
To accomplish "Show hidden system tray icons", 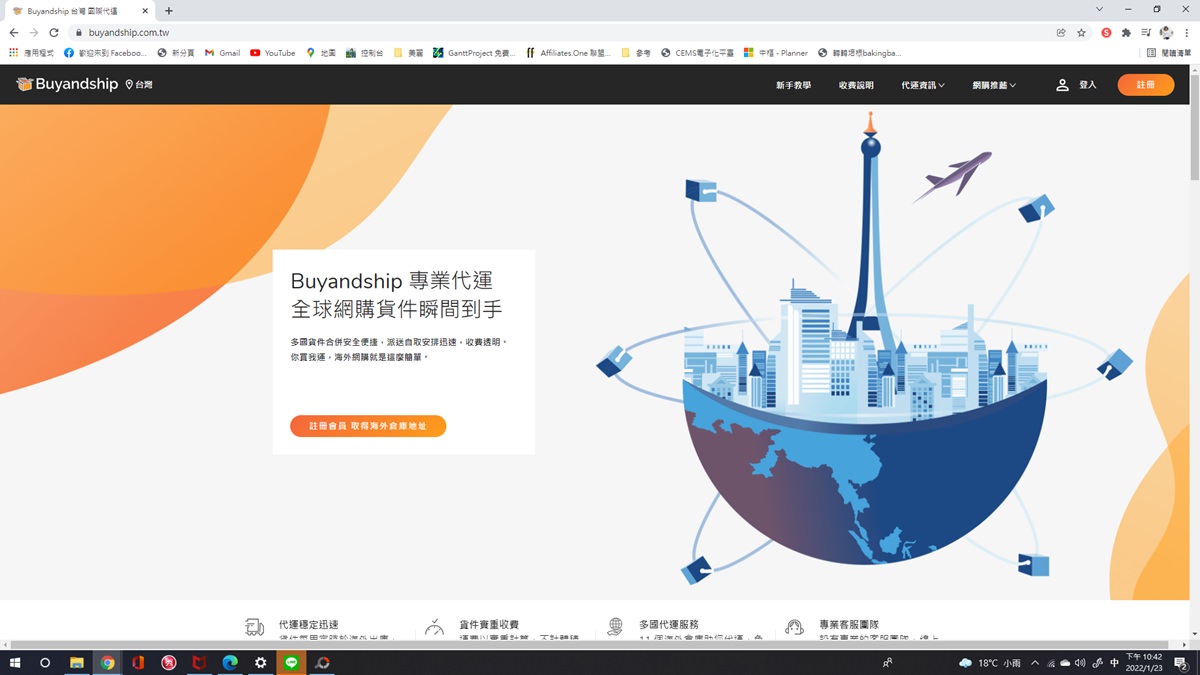I will click(x=1035, y=663).
